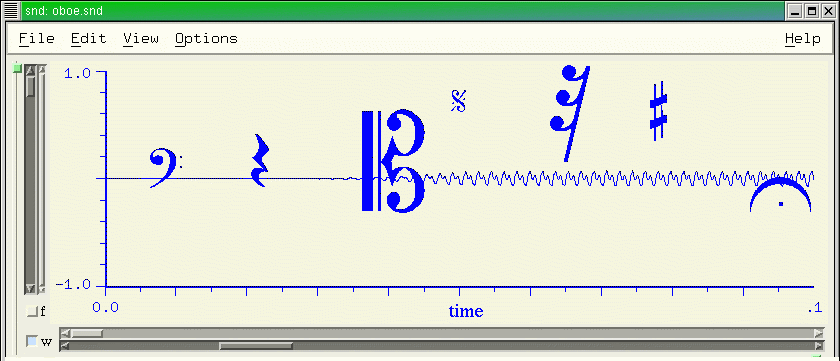Click the '.1' x-axis end label
The image size is (840, 361).
point(814,307)
